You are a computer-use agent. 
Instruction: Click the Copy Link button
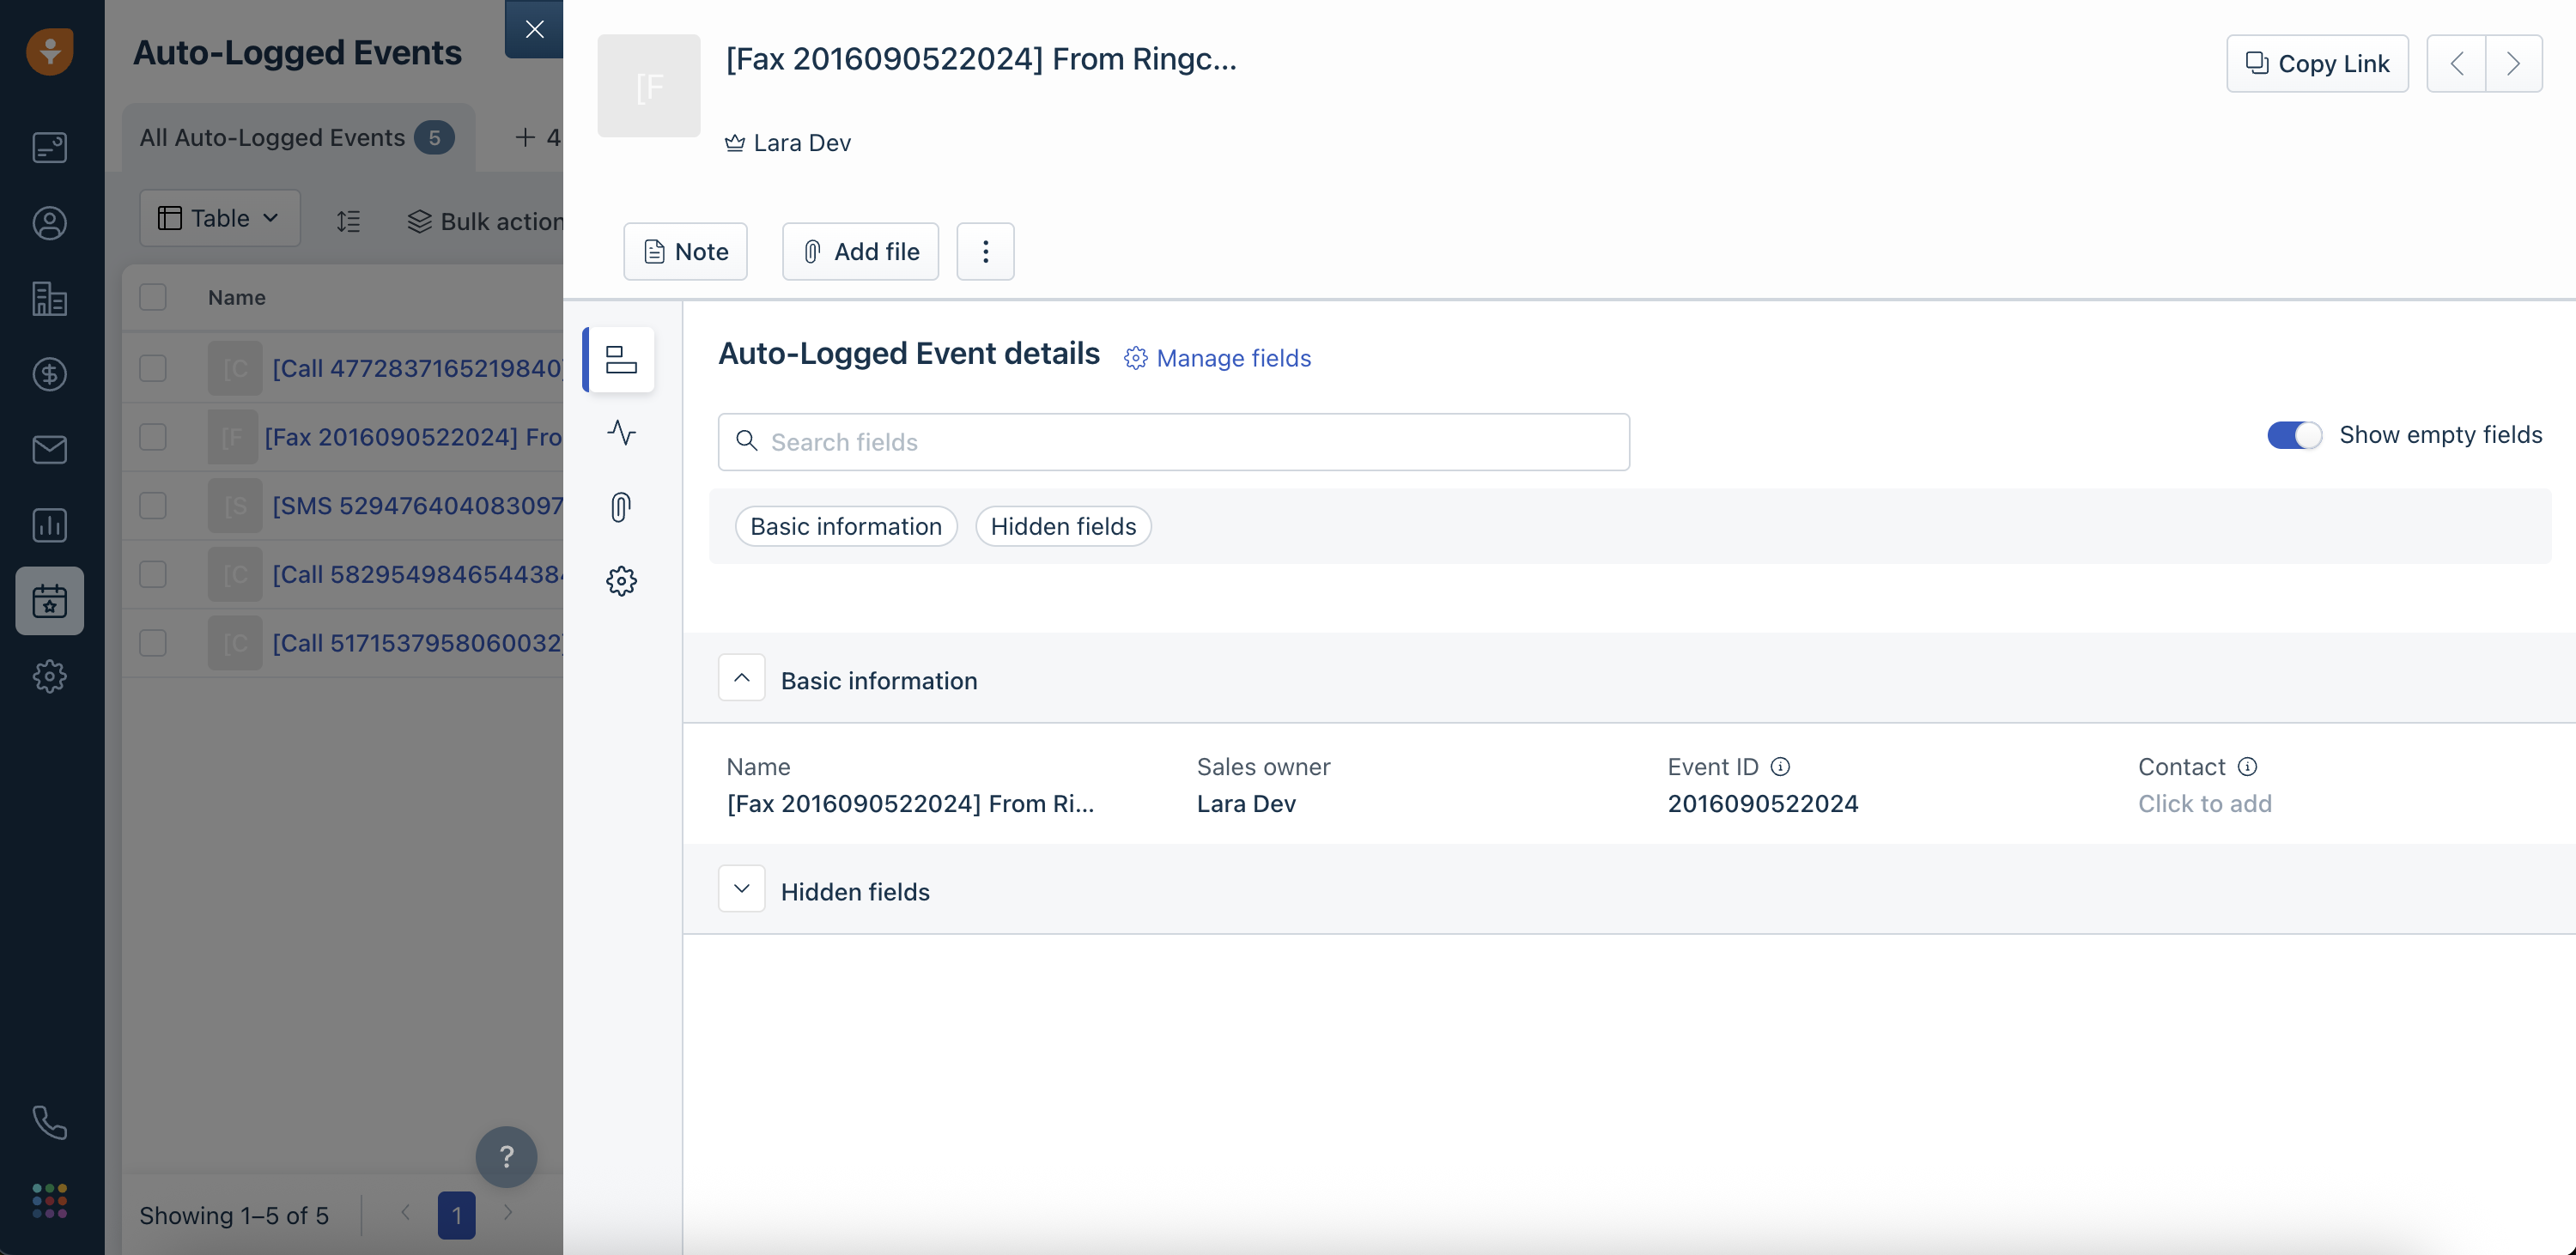coord(2316,63)
